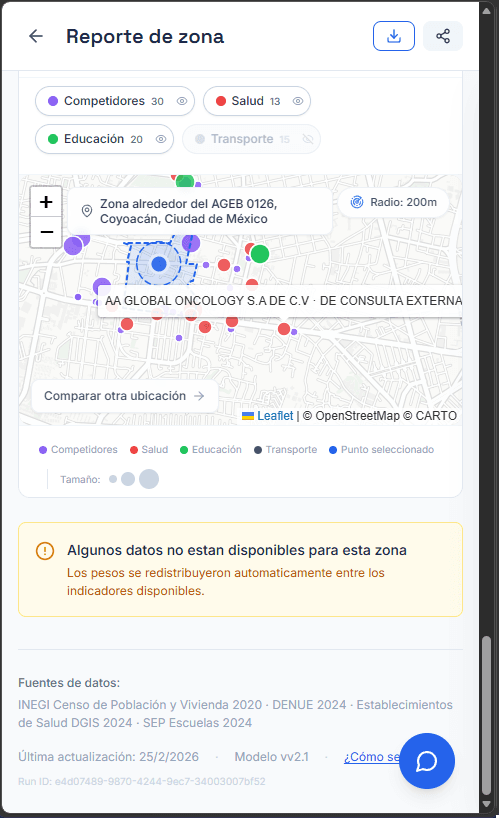Viewport: 499px width, 818px height.
Task: Click the largest Tamaño size circle
Action: pyautogui.click(x=149, y=479)
